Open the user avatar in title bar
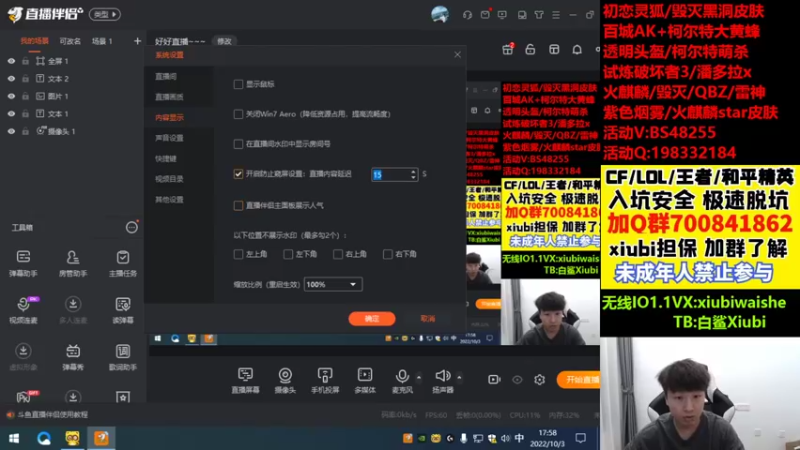Viewport: 800px width, 450px height. (x=439, y=14)
